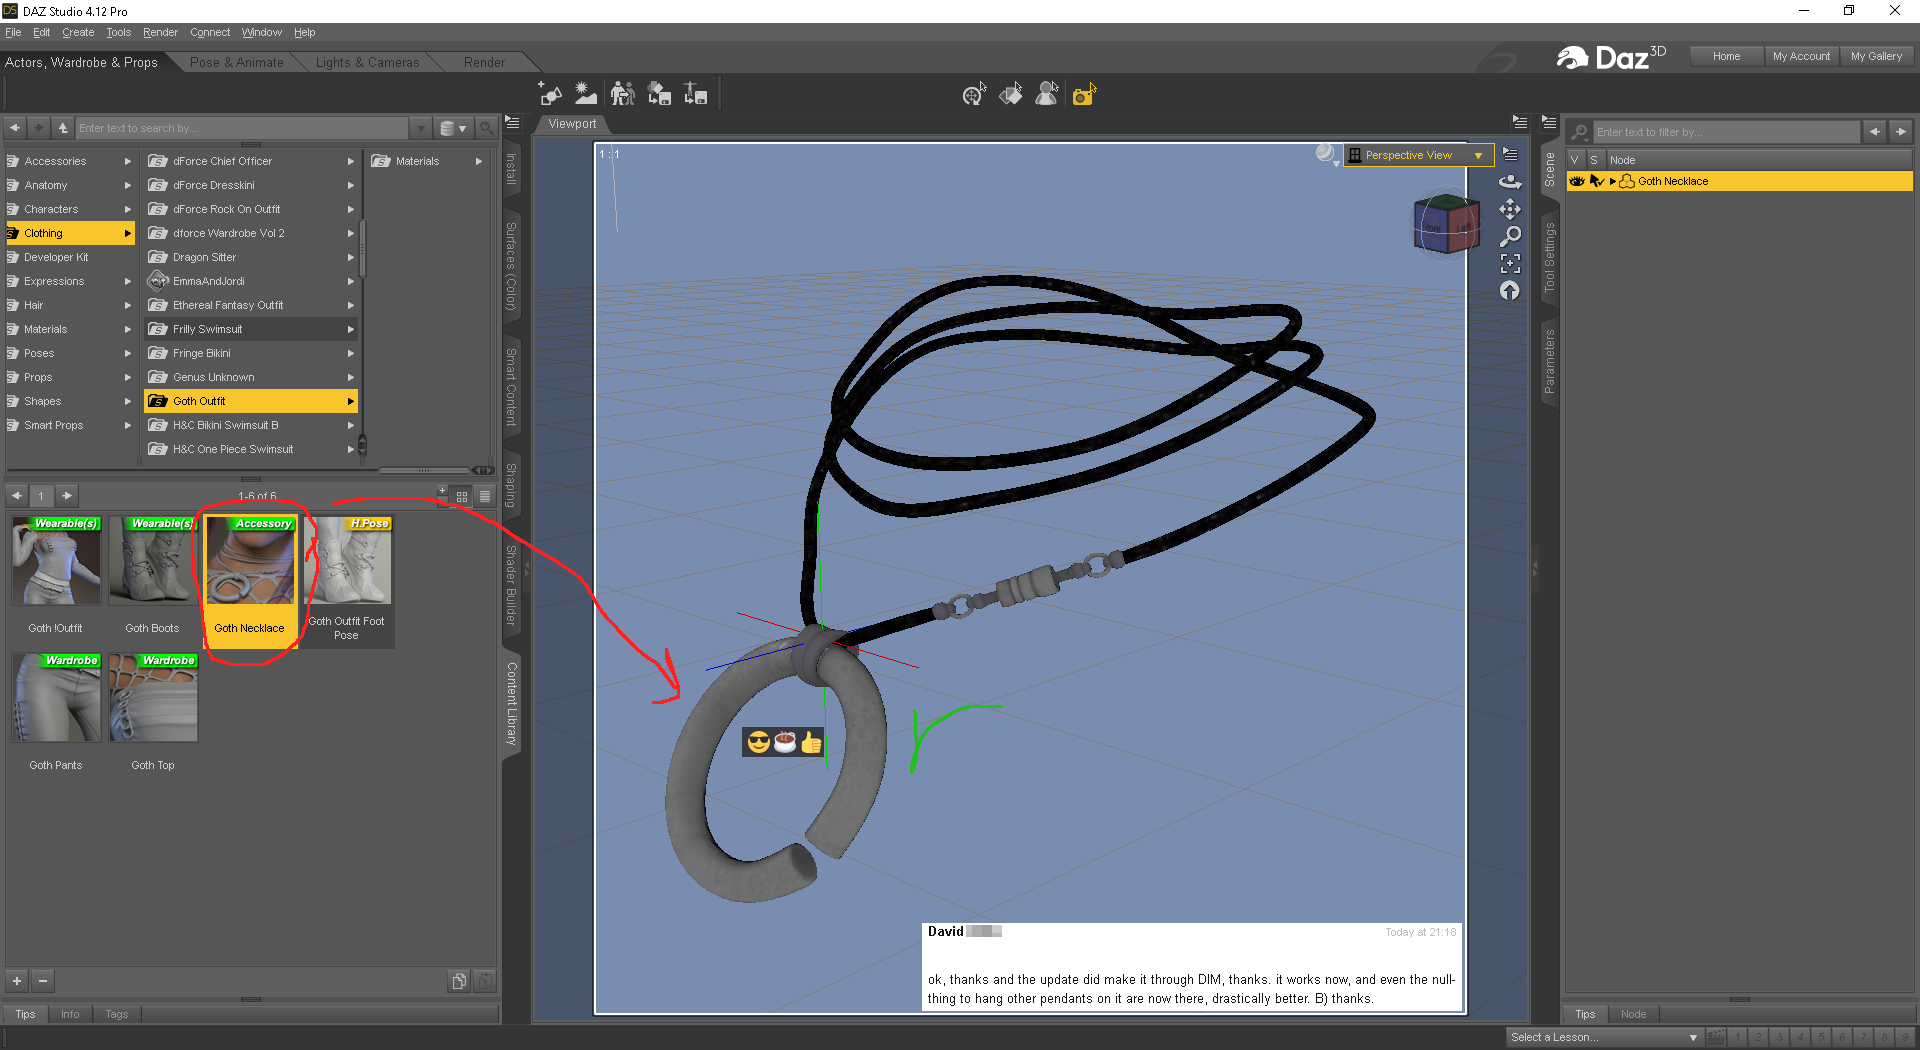Viewport: 1920px width, 1050px height.
Task: Expand the Frilly Swimsuit folder arrow
Action: [x=351, y=329]
